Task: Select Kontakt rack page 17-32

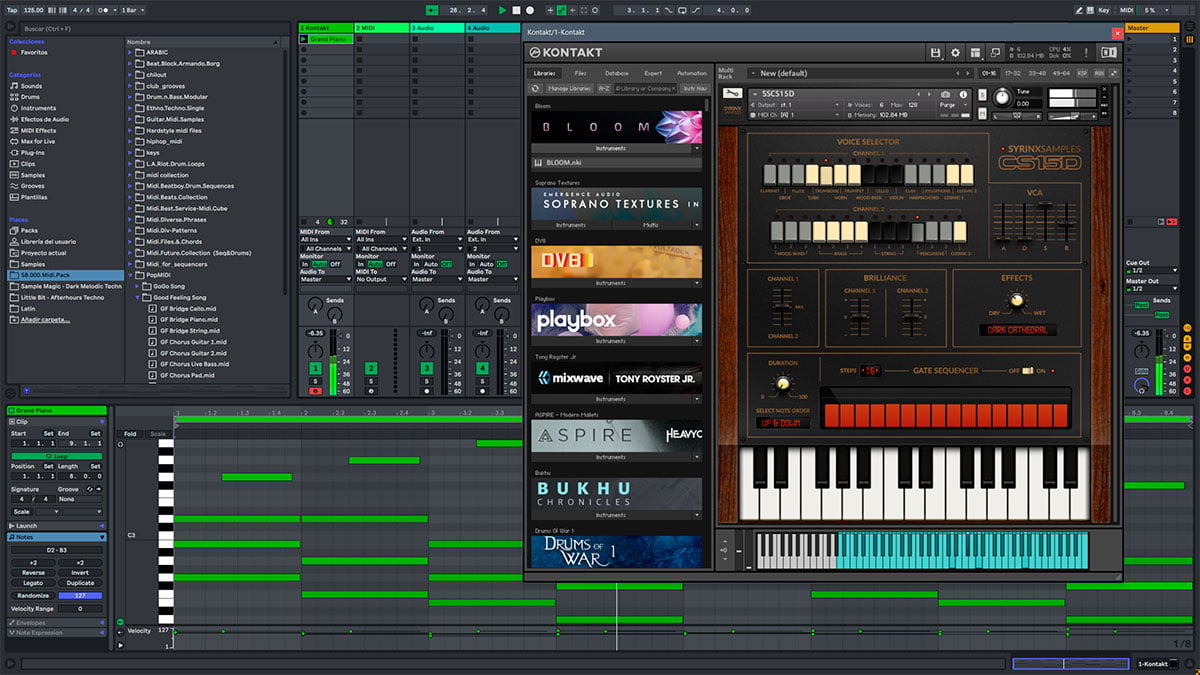Action: [x=1013, y=73]
